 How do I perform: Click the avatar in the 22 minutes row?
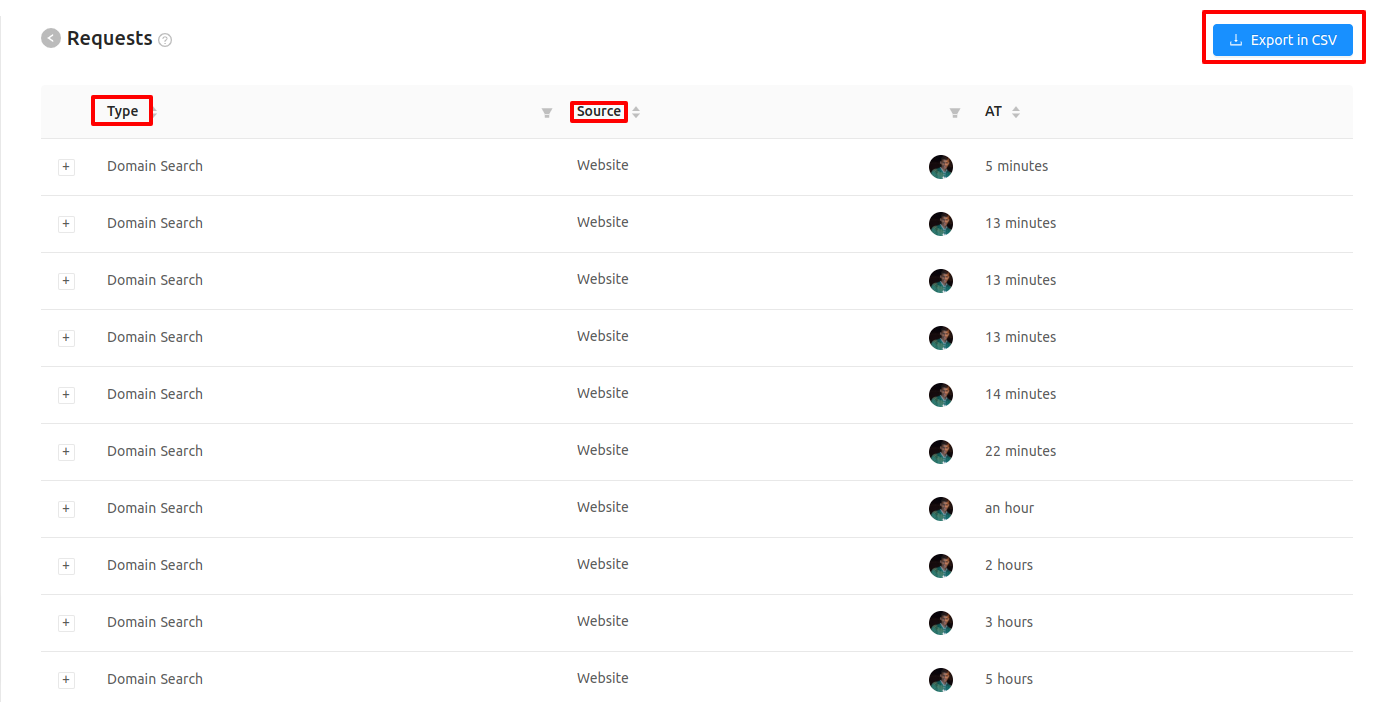[941, 452]
